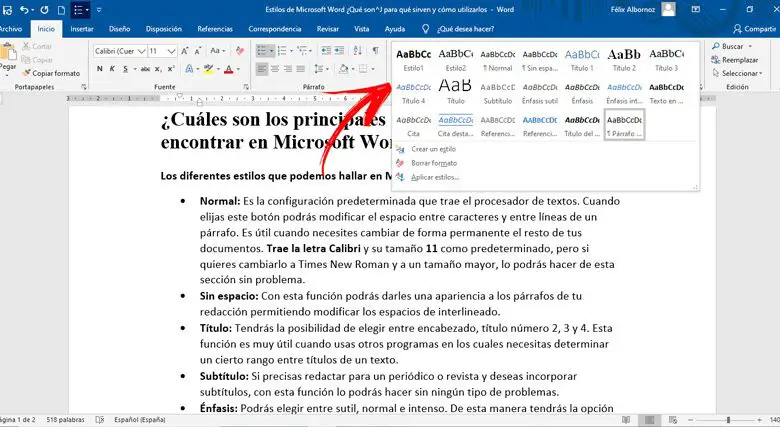Toggle bold (N) formatting

click(x=99, y=69)
